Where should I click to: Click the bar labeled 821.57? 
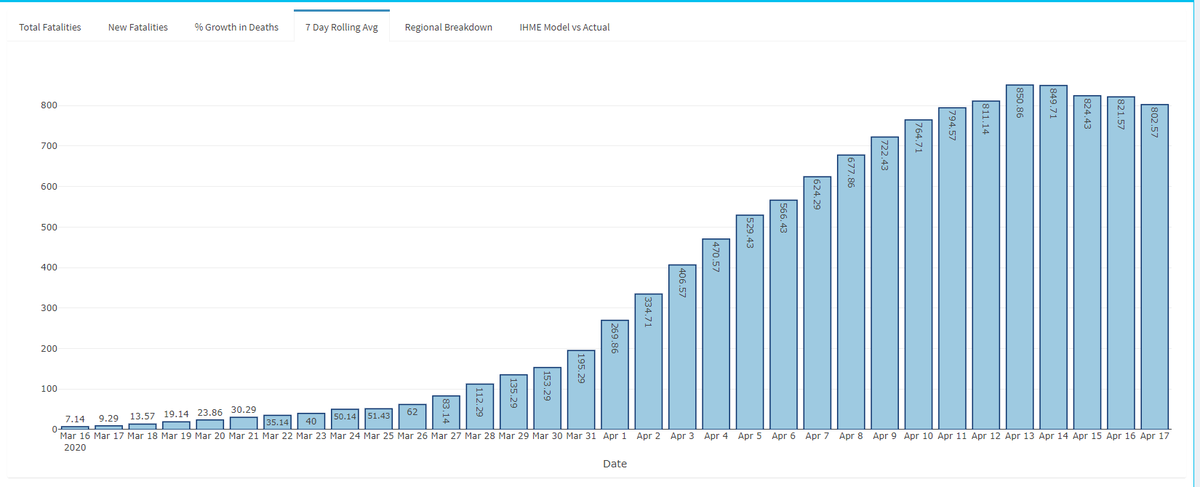point(1121,263)
